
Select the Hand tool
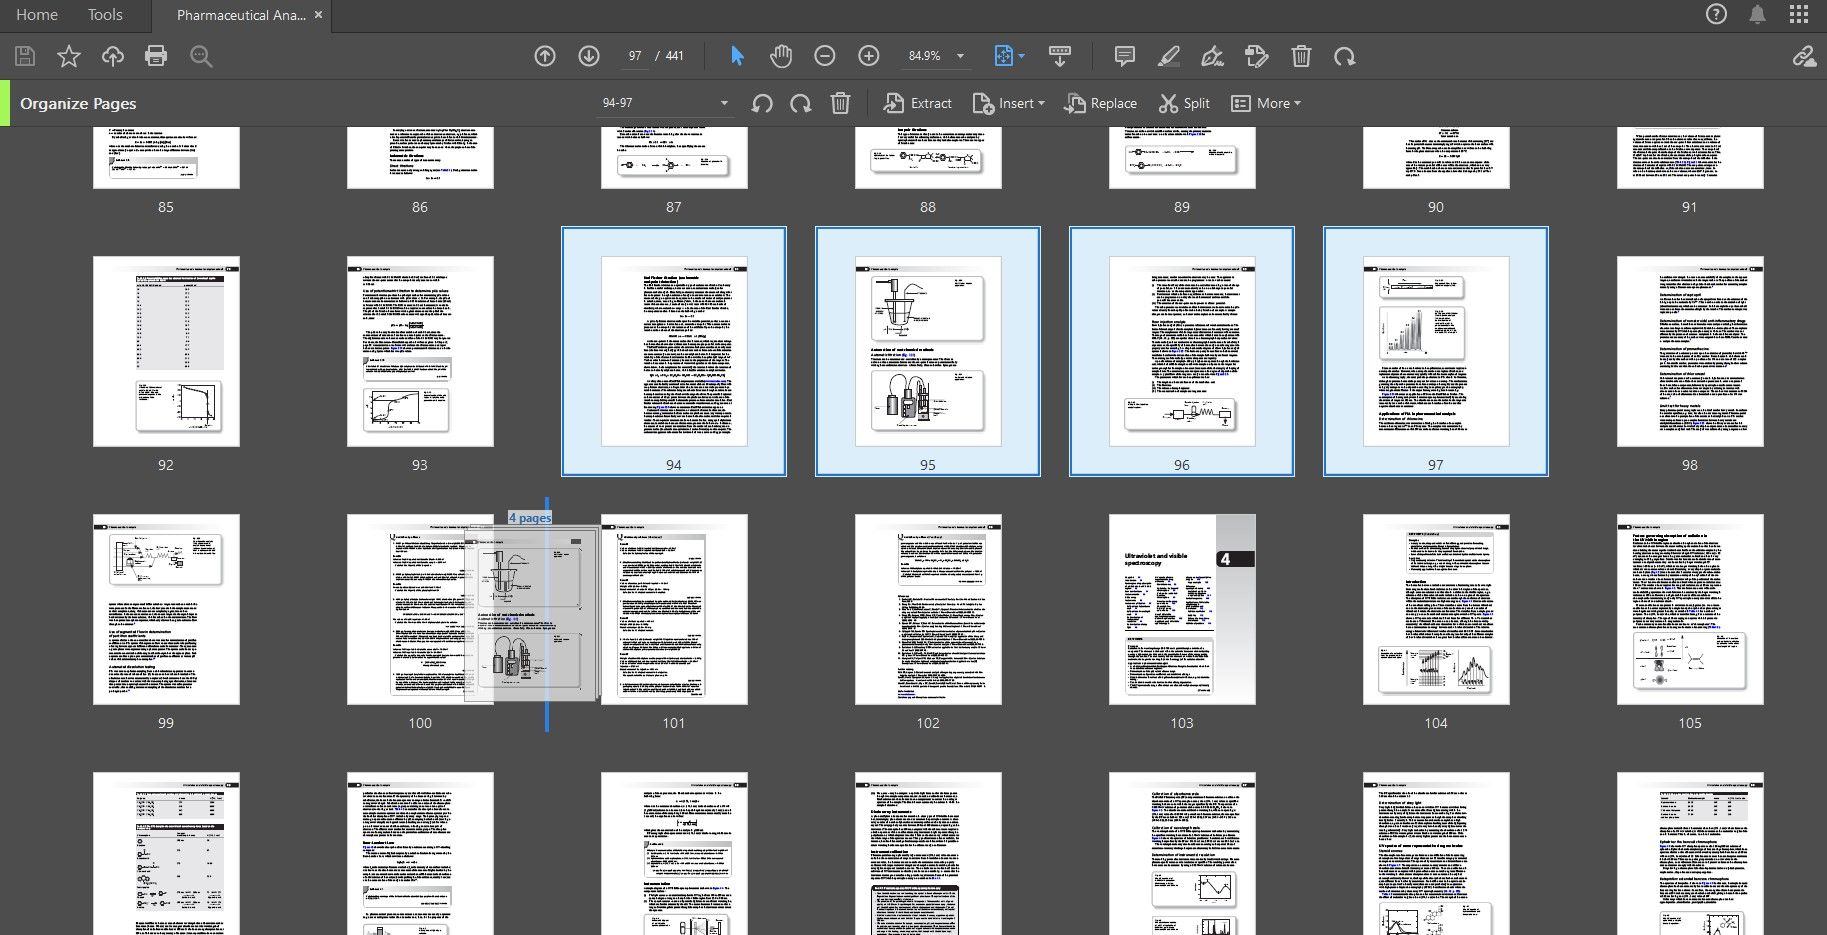point(780,56)
